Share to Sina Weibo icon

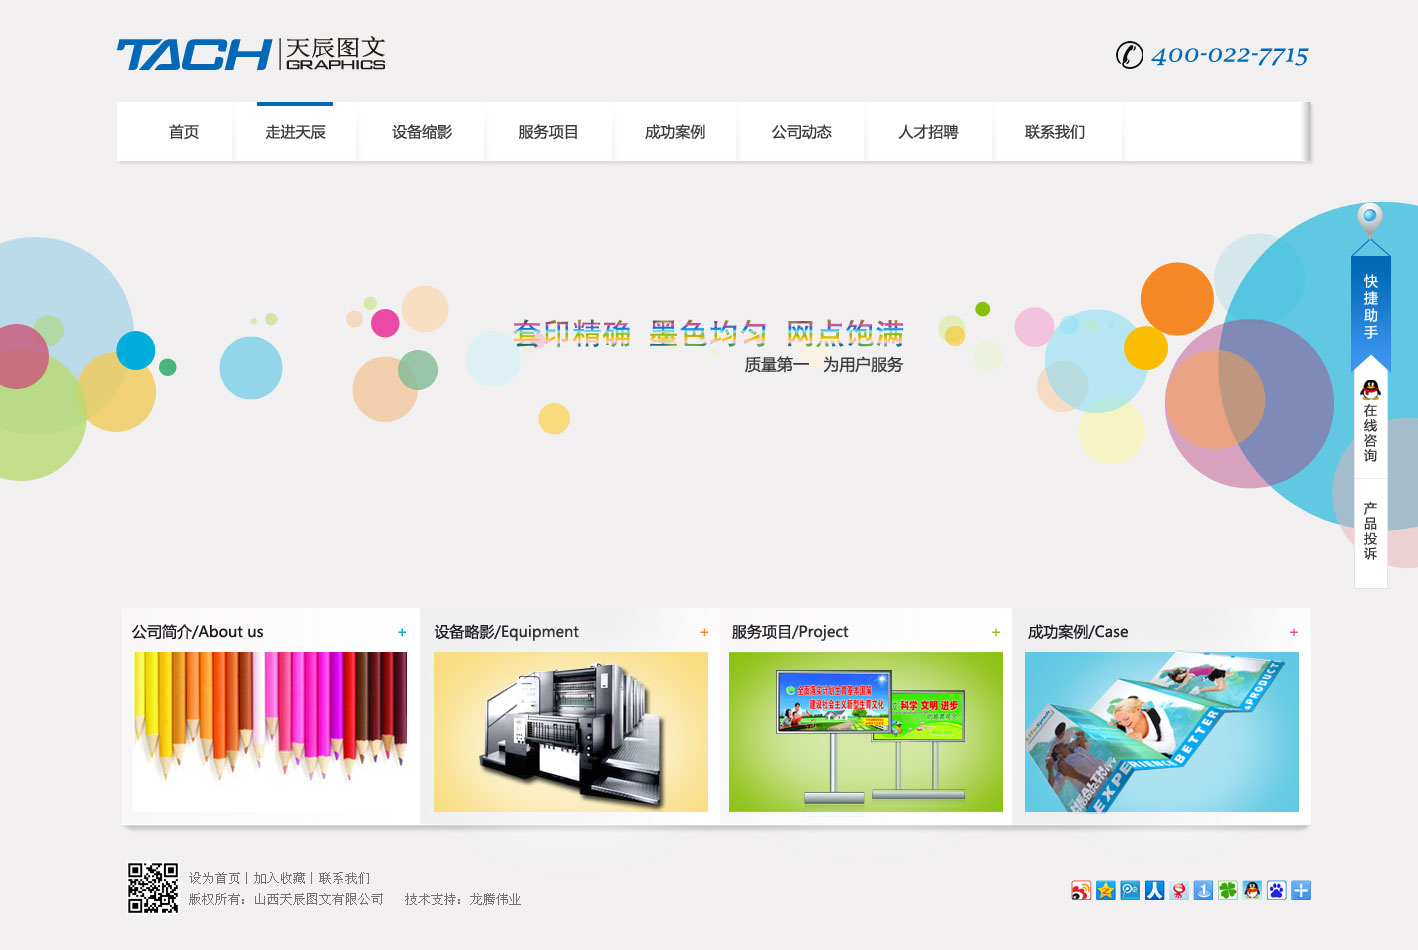point(1081,890)
